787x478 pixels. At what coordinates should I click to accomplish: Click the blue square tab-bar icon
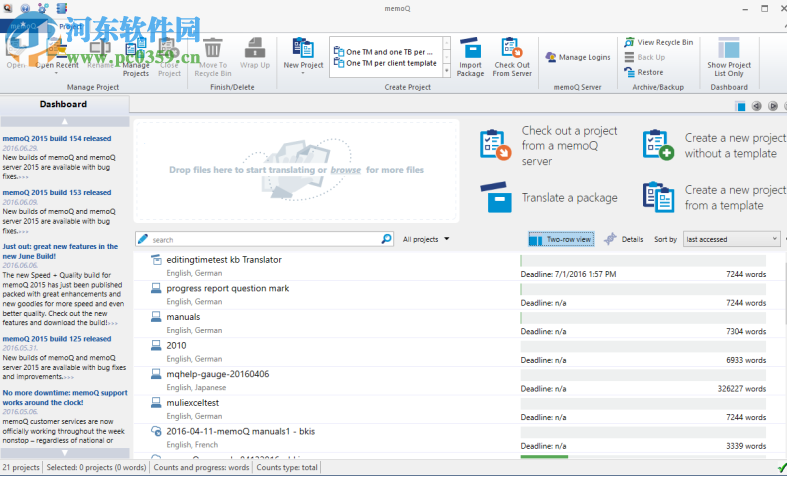pos(740,106)
